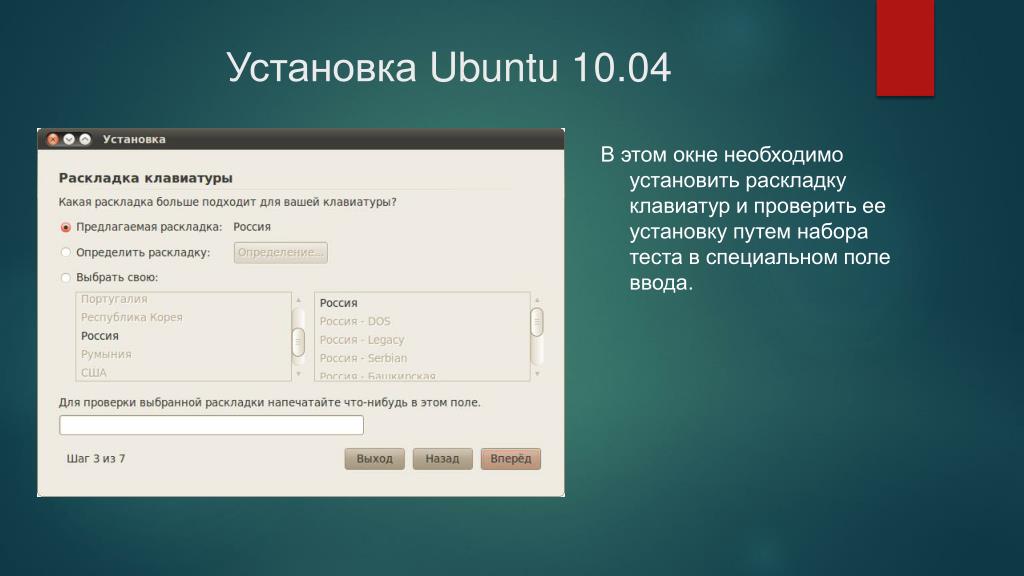Go back with the 'Назад' button
This screenshot has width=1024, height=576.
coord(443,458)
